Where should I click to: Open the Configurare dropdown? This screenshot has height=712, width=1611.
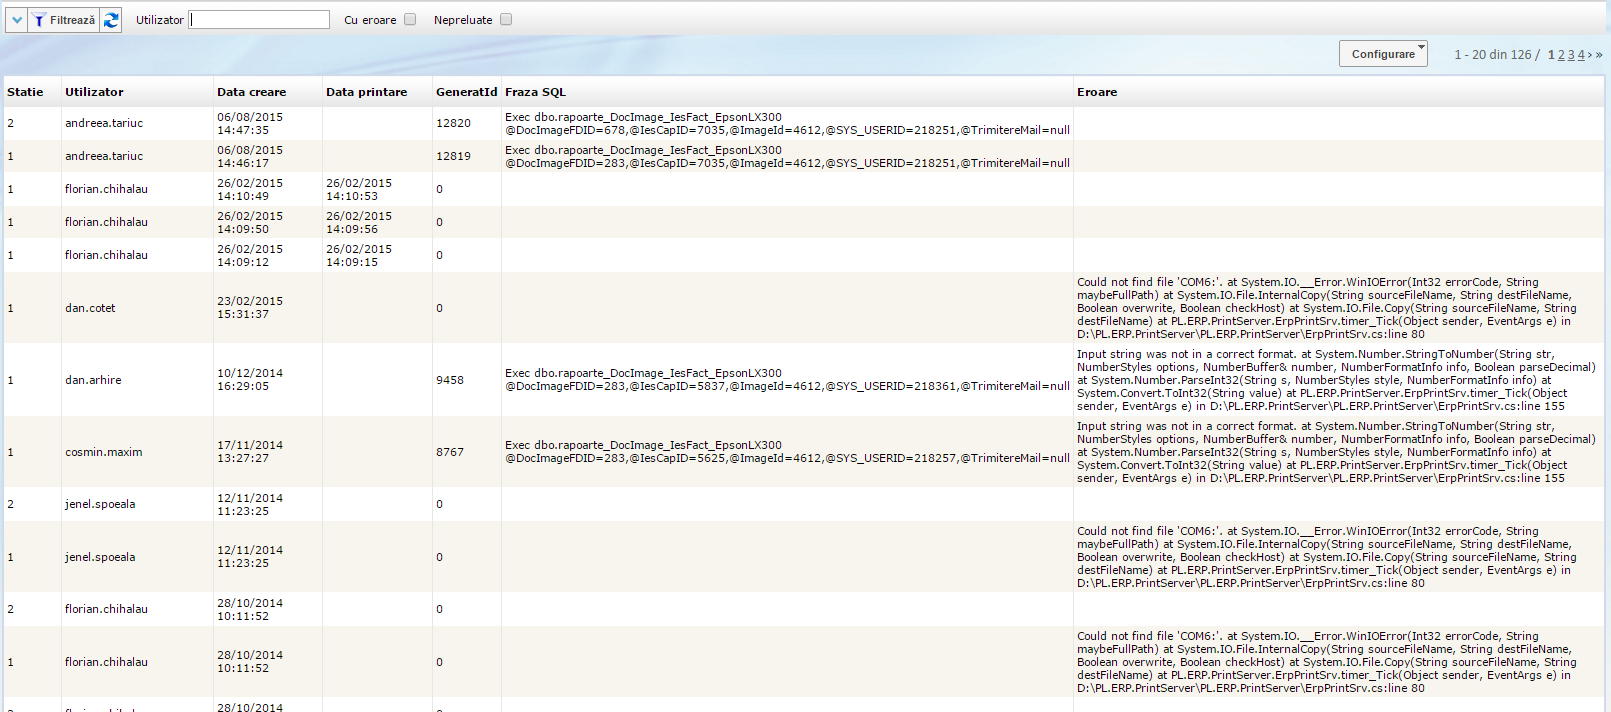(x=1383, y=54)
